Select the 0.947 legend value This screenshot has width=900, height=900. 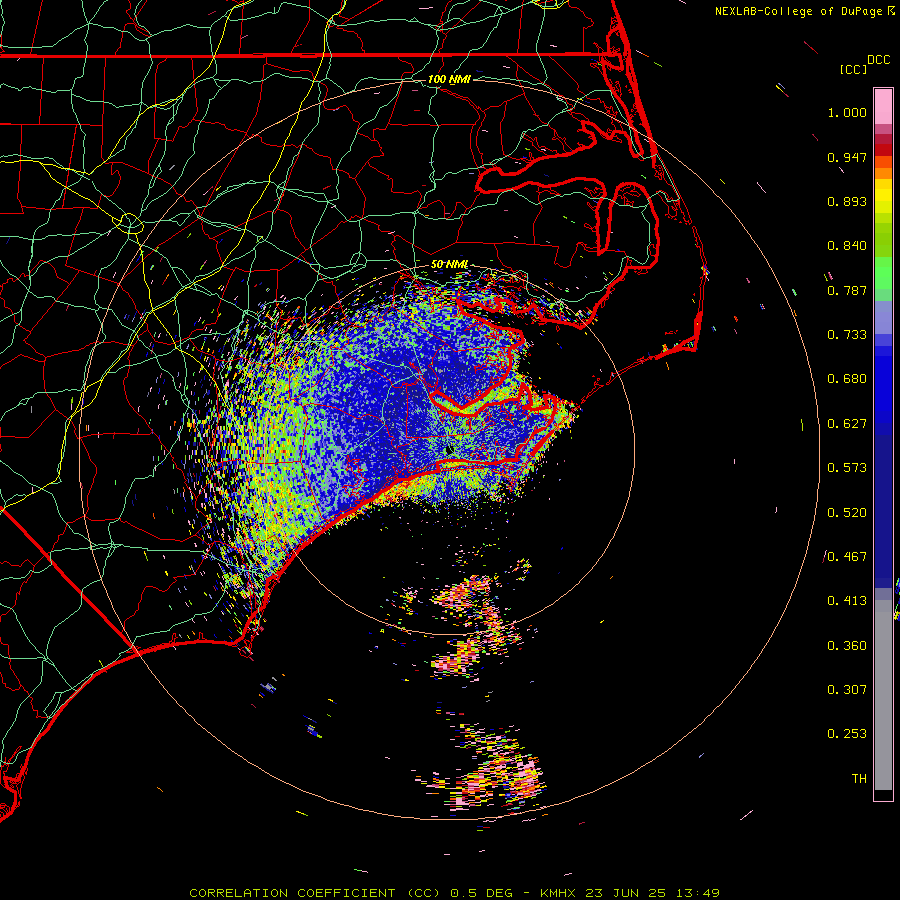tap(847, 157)
